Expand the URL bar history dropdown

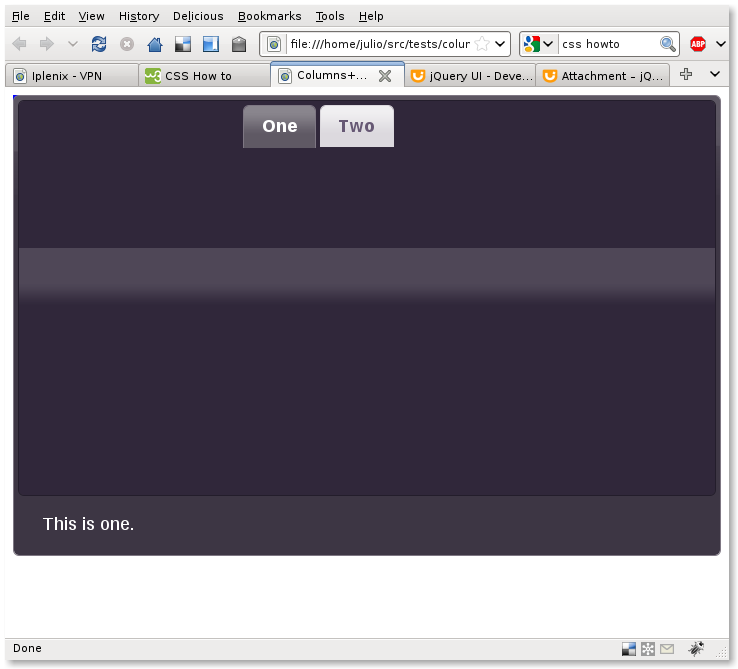point(501,44)
